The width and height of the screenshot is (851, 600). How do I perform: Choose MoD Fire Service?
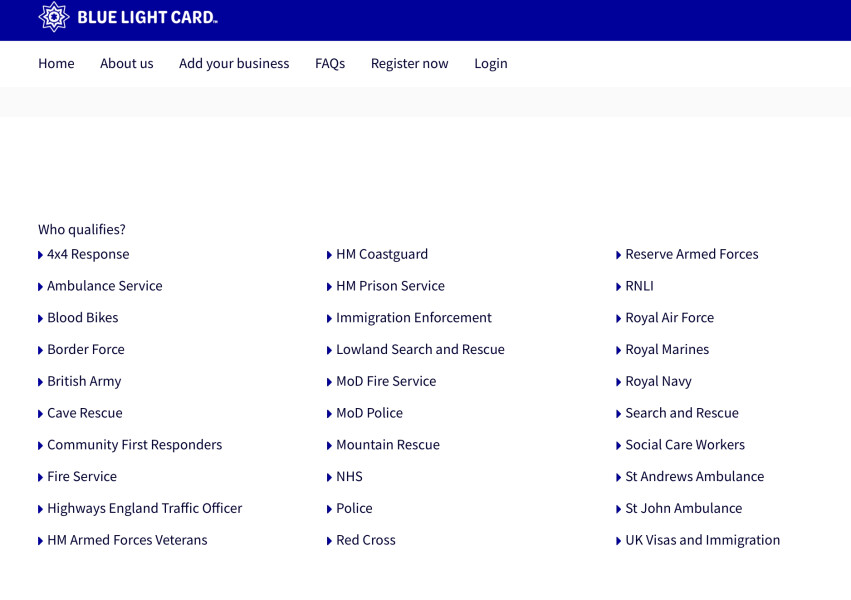[x=386, y=381]
